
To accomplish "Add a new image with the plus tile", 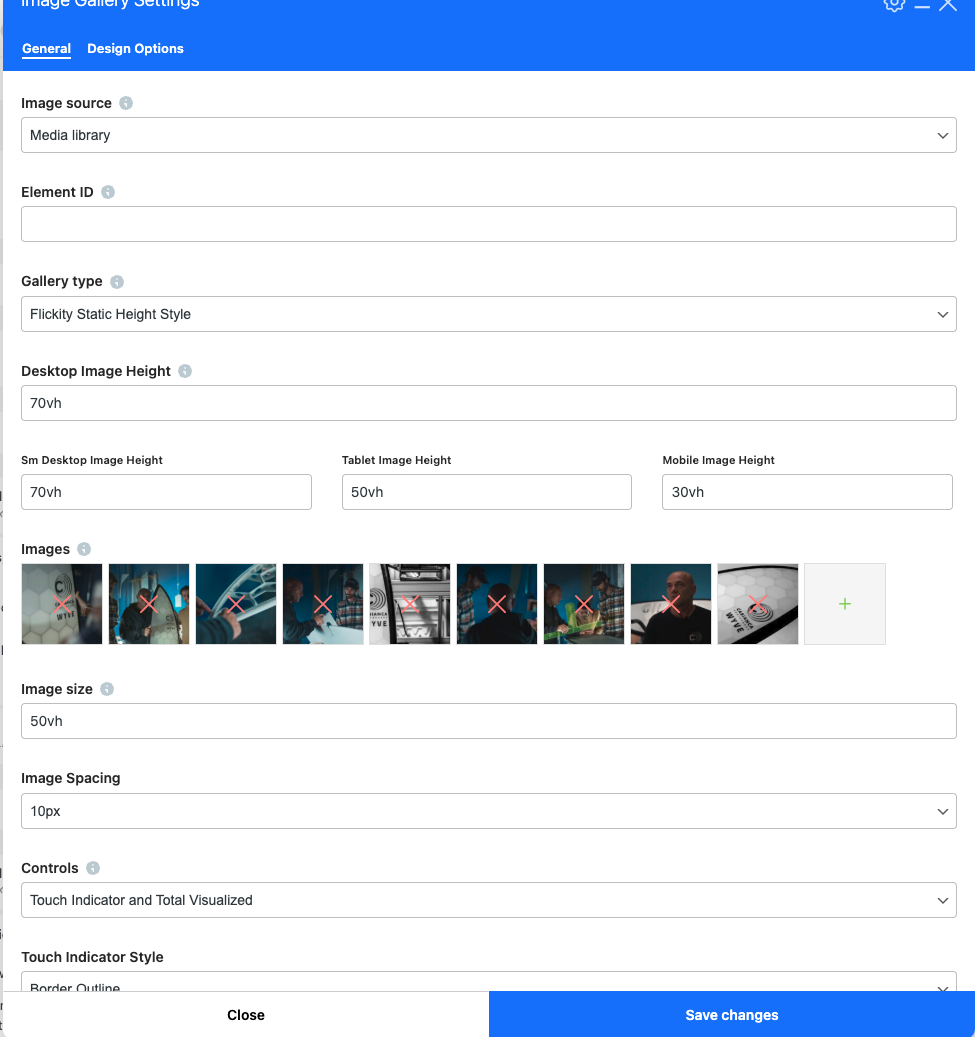I will click(844, 604).
